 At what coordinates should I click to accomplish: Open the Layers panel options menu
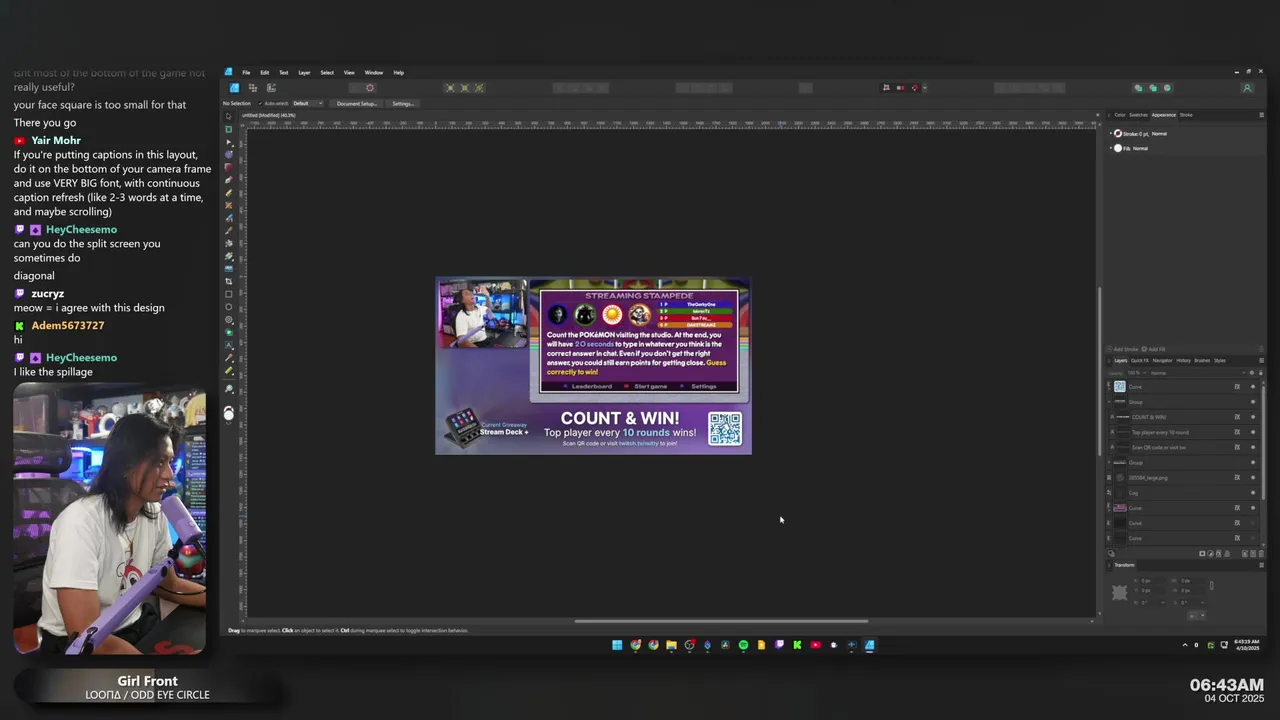(1261, 360)
